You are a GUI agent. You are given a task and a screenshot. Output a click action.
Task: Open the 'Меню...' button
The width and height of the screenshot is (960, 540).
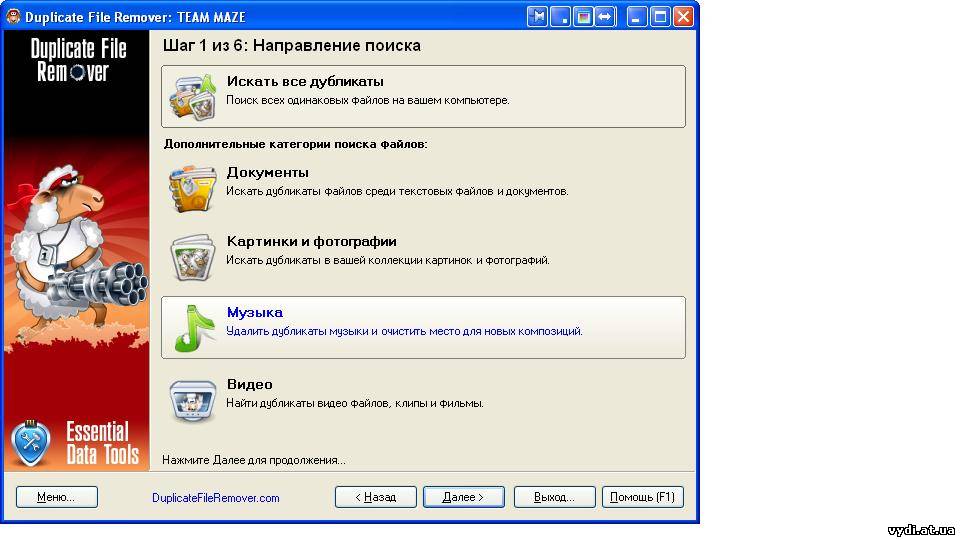tap(56, 497)
